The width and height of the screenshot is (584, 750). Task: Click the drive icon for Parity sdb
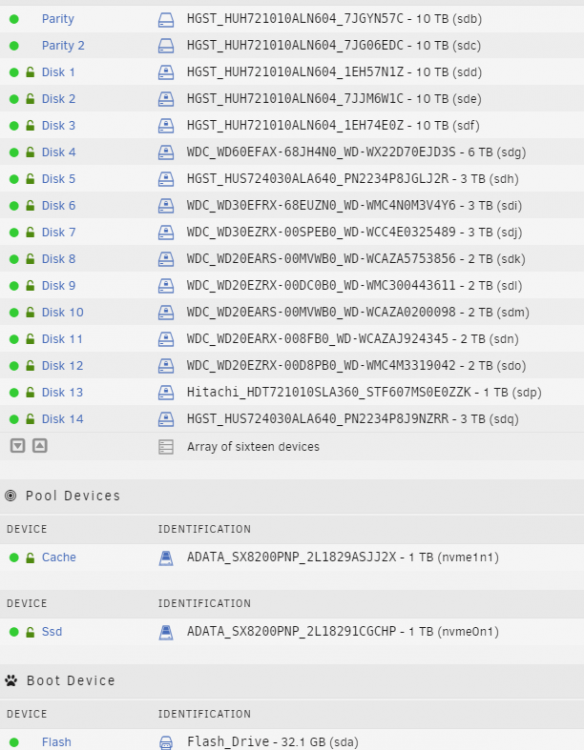(x=166, y=20)
